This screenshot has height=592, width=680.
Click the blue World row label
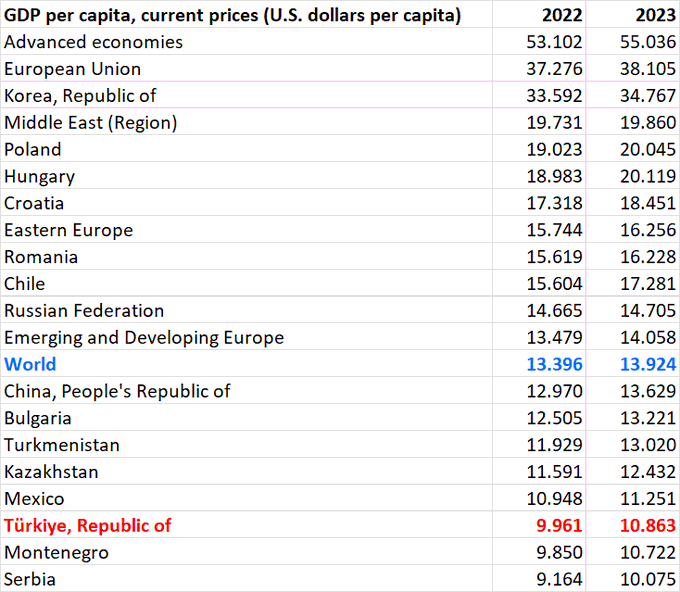[x=30, y=365]
